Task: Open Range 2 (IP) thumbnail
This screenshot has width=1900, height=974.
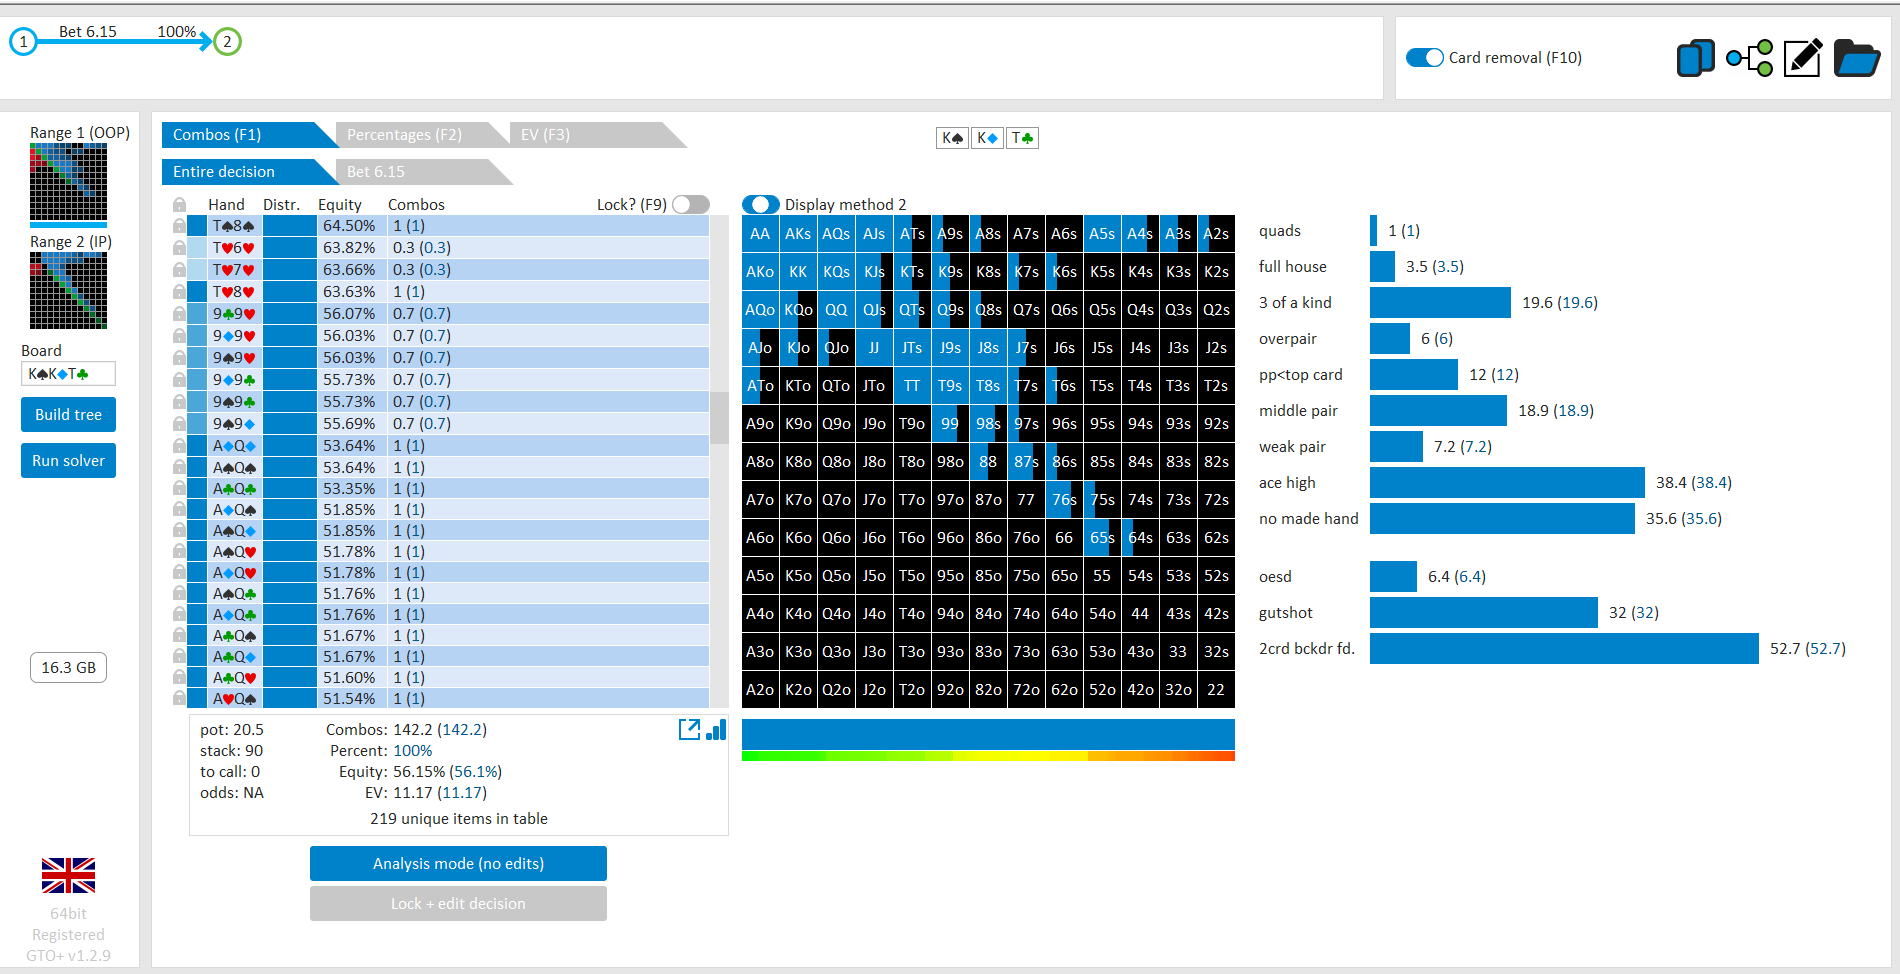Action: click(x=68, y=290)
